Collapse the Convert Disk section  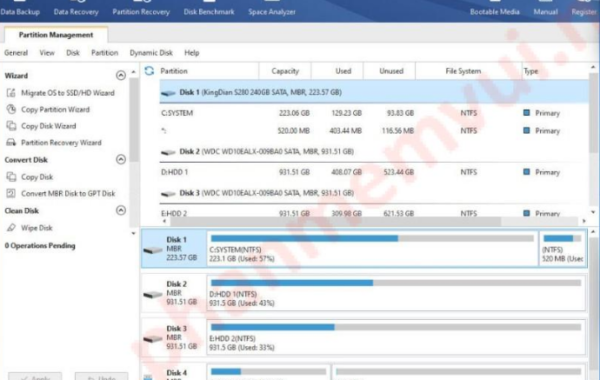pyautogui.click(x=121, y=159)
